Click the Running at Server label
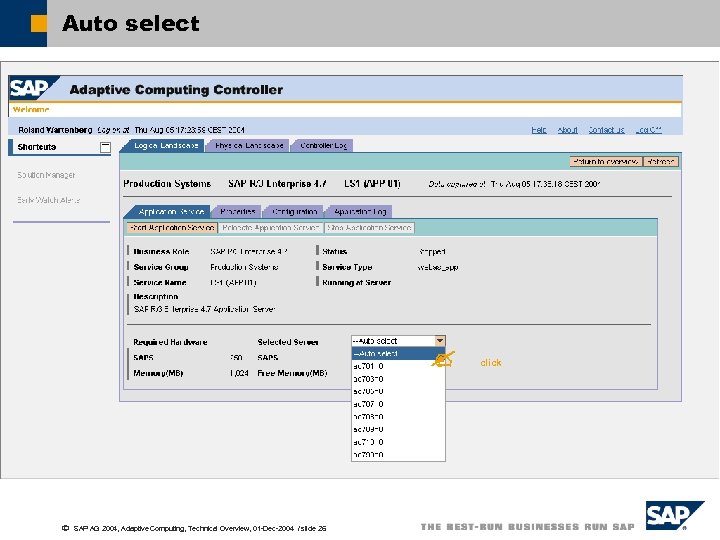 [x=356, y=282]
